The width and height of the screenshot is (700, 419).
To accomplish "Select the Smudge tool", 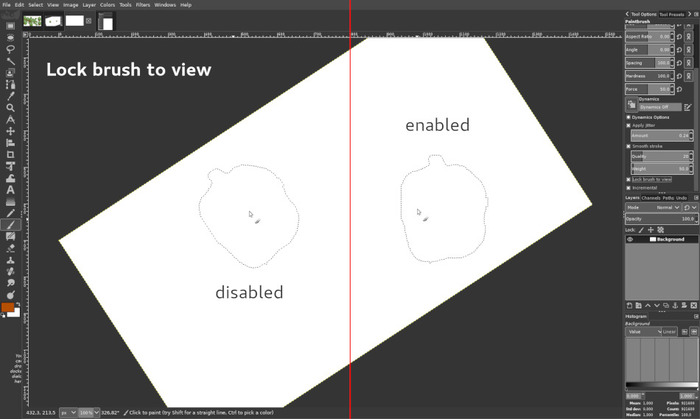I will point(10,283).
